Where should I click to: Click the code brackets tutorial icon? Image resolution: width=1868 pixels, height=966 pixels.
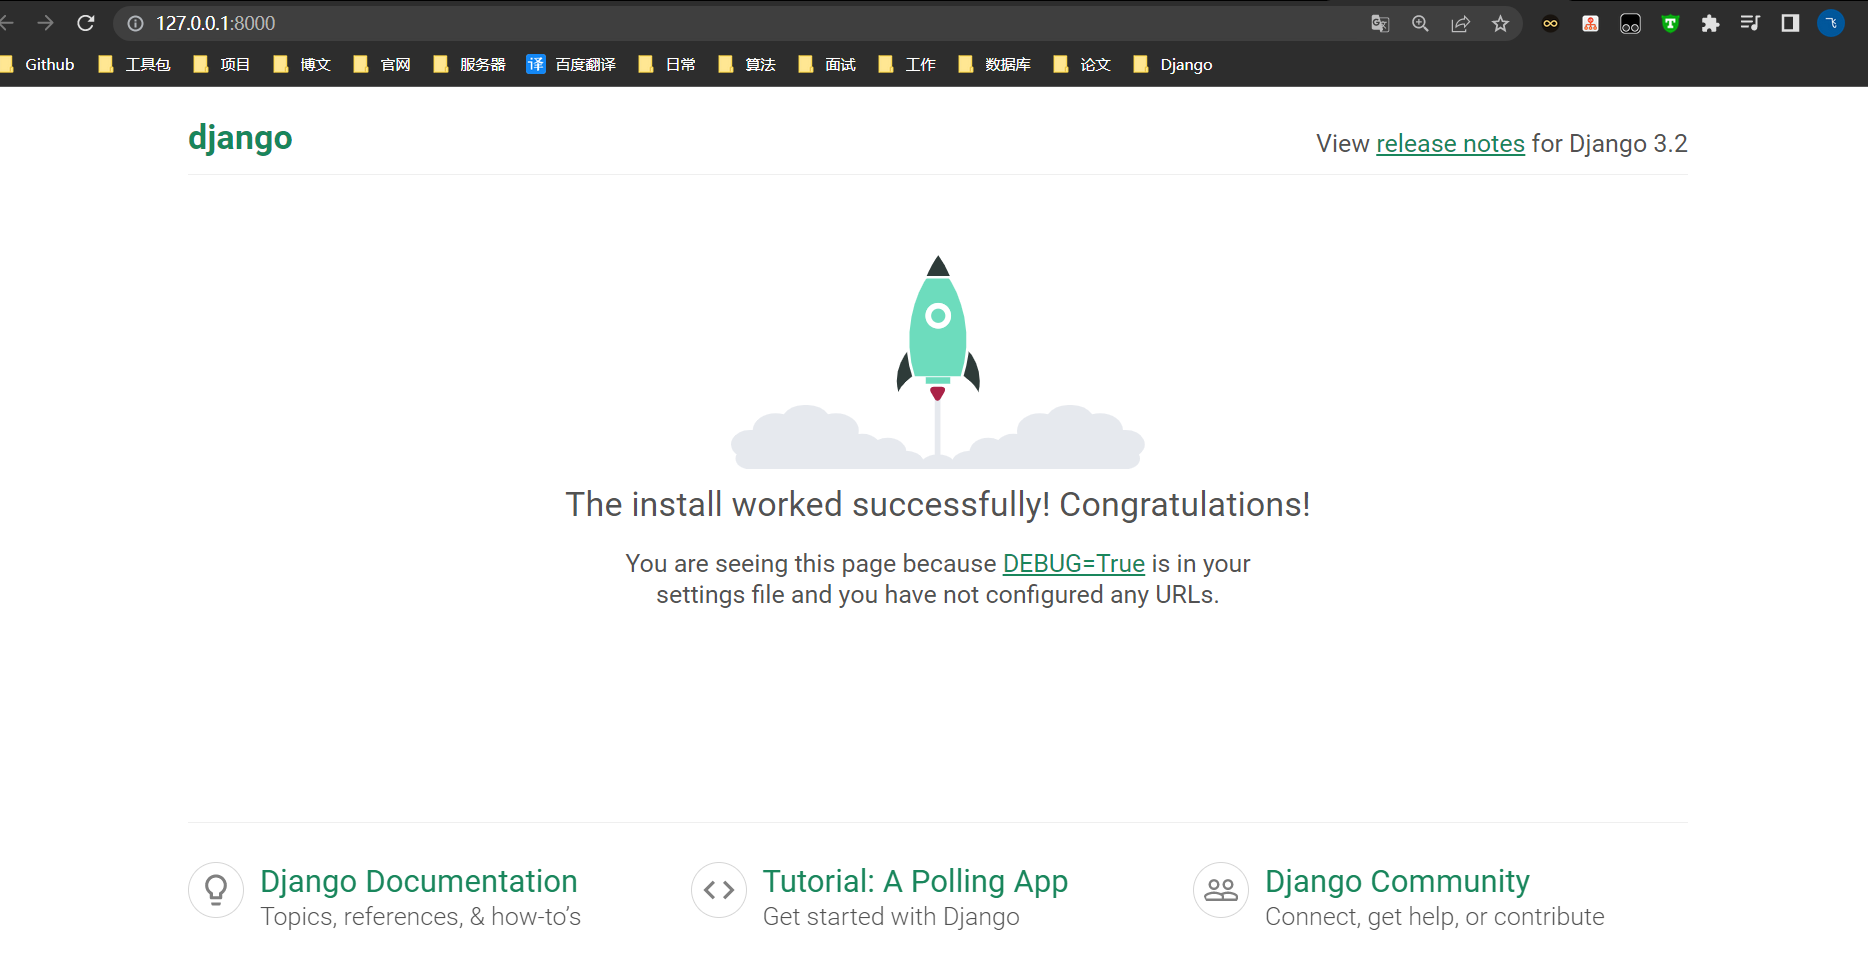click(x=719, y=890)
